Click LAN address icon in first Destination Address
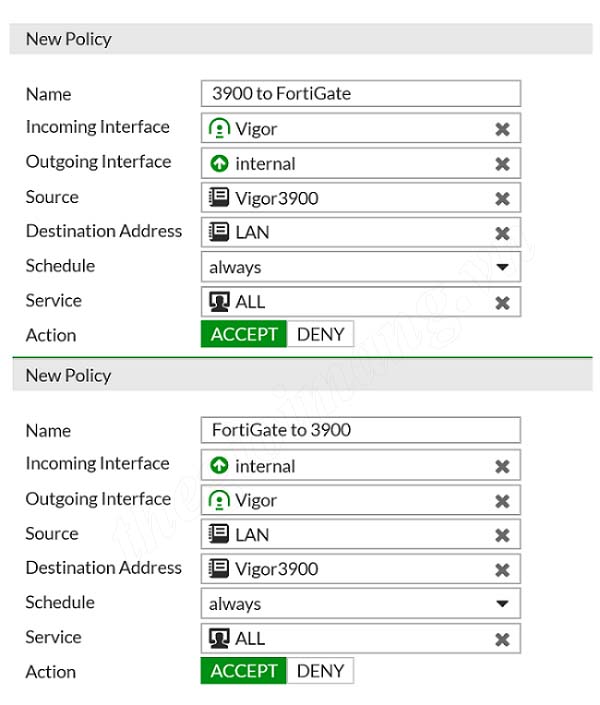This screenshot has height=705, width=600. click(219, 232)
